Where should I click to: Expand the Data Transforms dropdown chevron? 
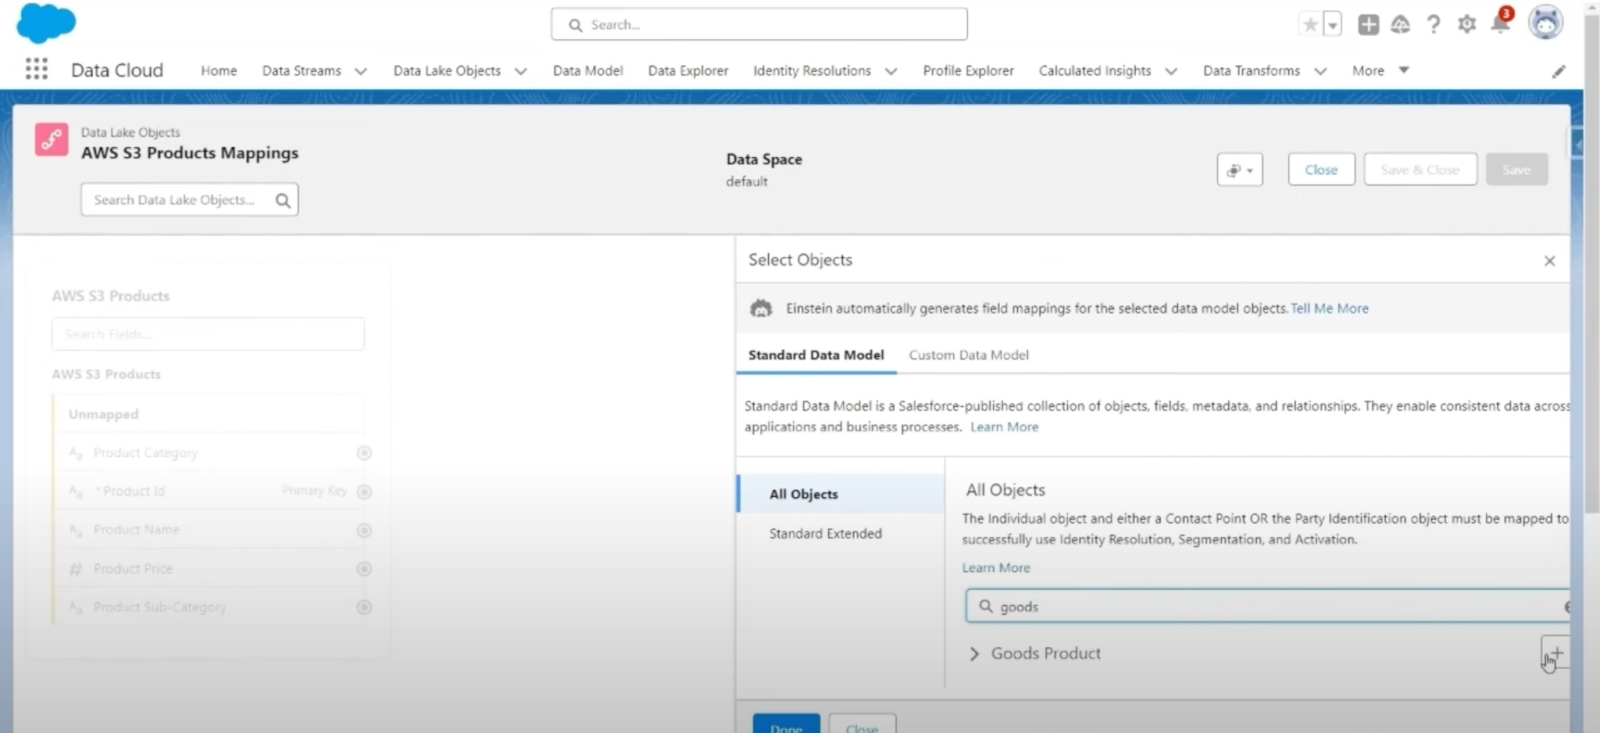1320,71
